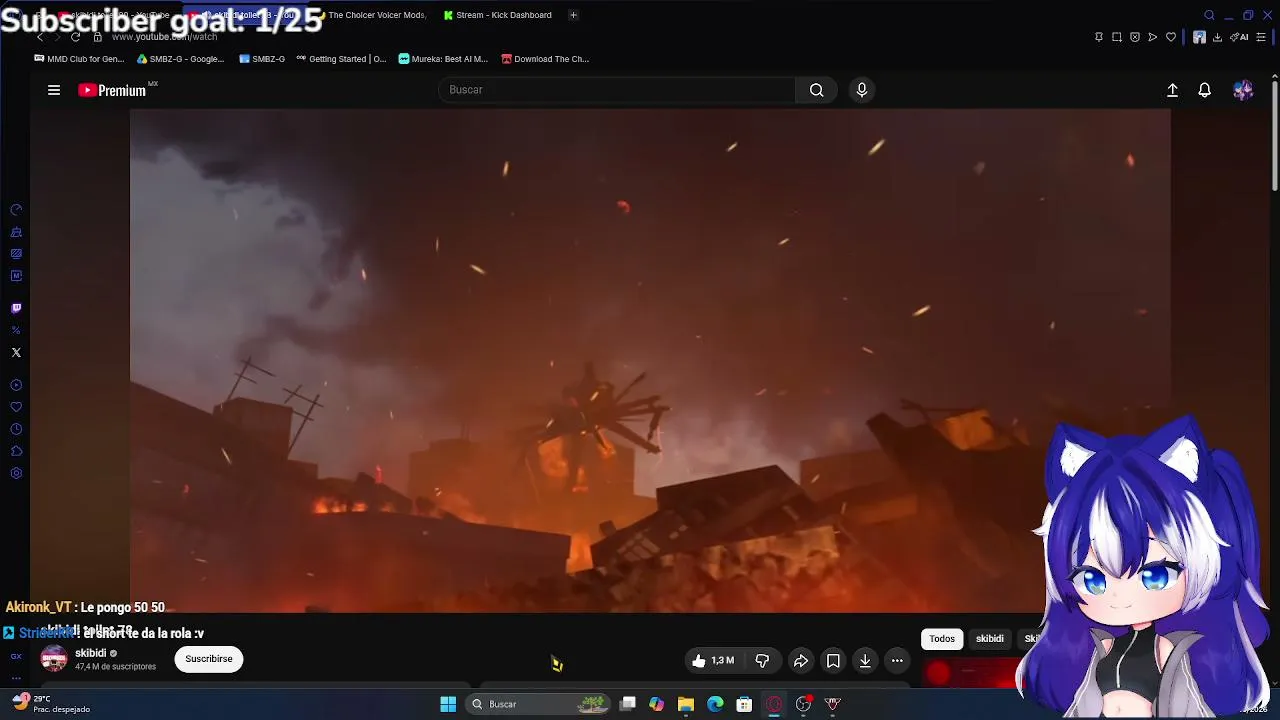Open the browser AI toolbar button

1240,37
